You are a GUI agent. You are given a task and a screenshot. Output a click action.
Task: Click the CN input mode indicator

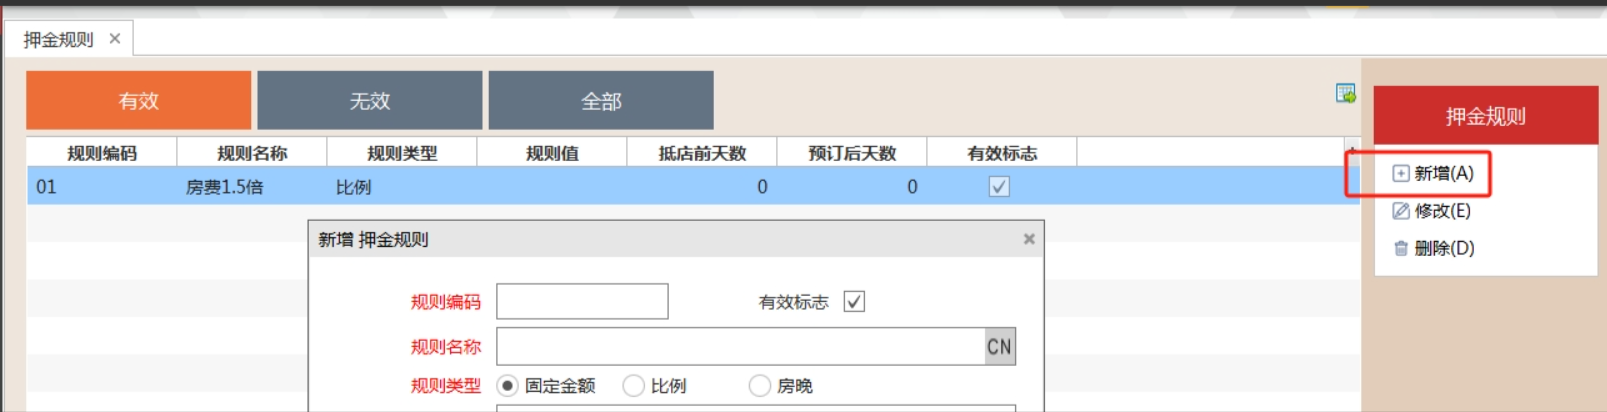(x=999, y=347)
